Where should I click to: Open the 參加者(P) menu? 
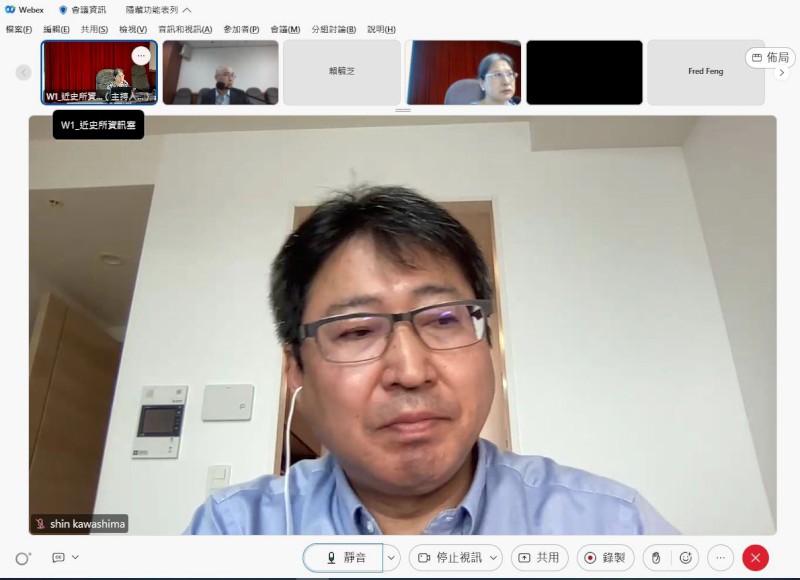point(241,29)
